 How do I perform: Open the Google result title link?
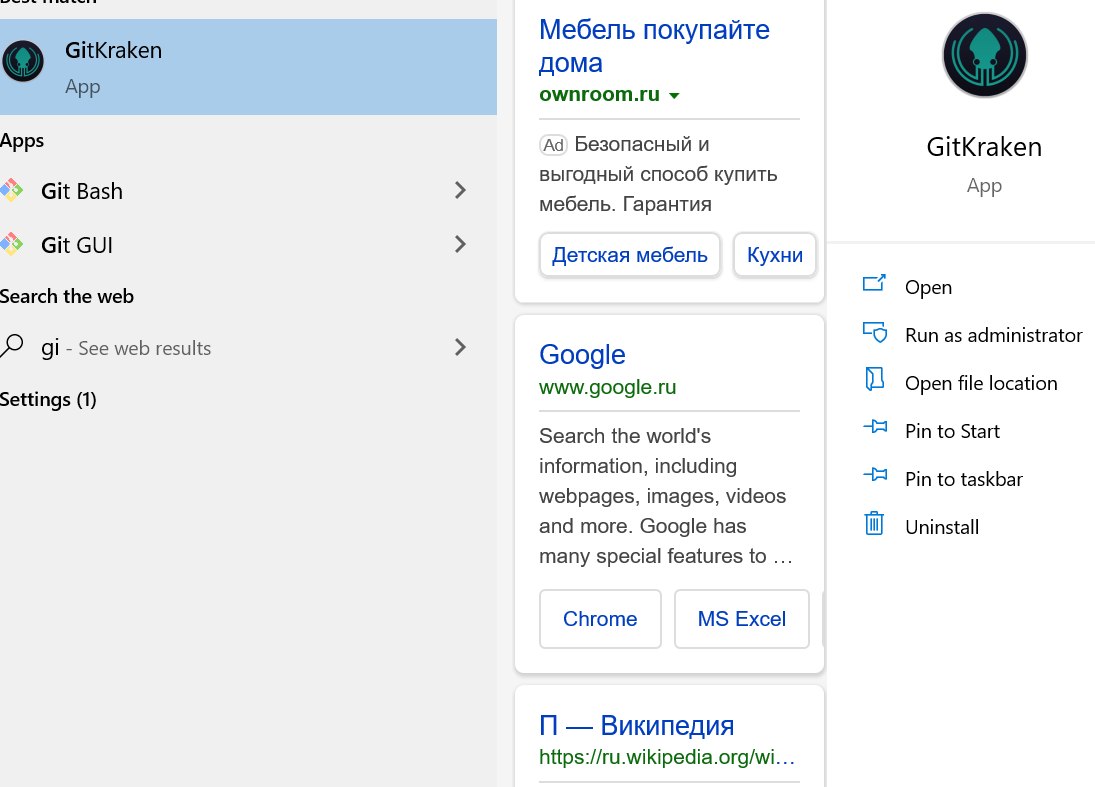(x=582, y=355)
